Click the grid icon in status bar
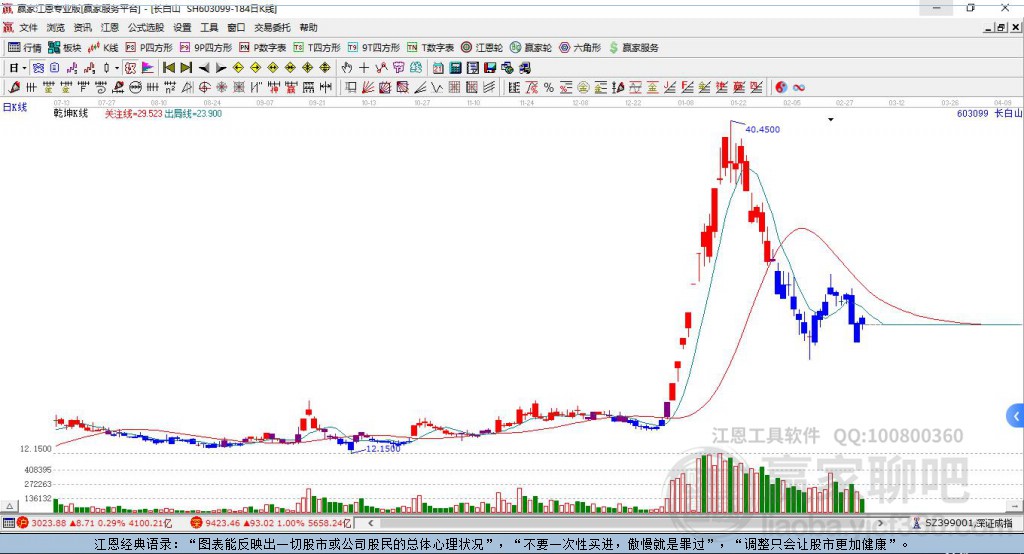Screen dimensions: 1024x554 pyautogui.click(x=8, y=523)
